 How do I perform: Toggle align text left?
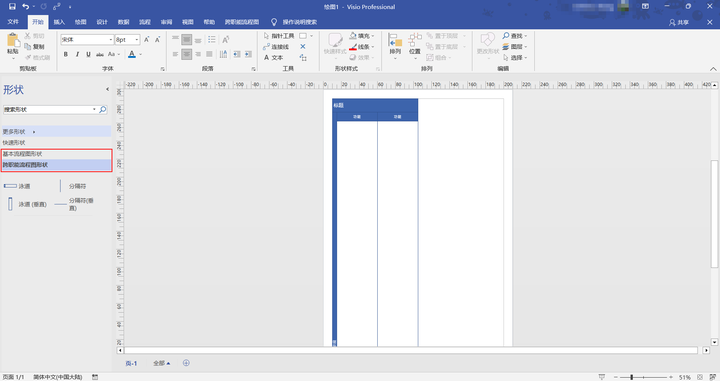(x=175, y=54)
